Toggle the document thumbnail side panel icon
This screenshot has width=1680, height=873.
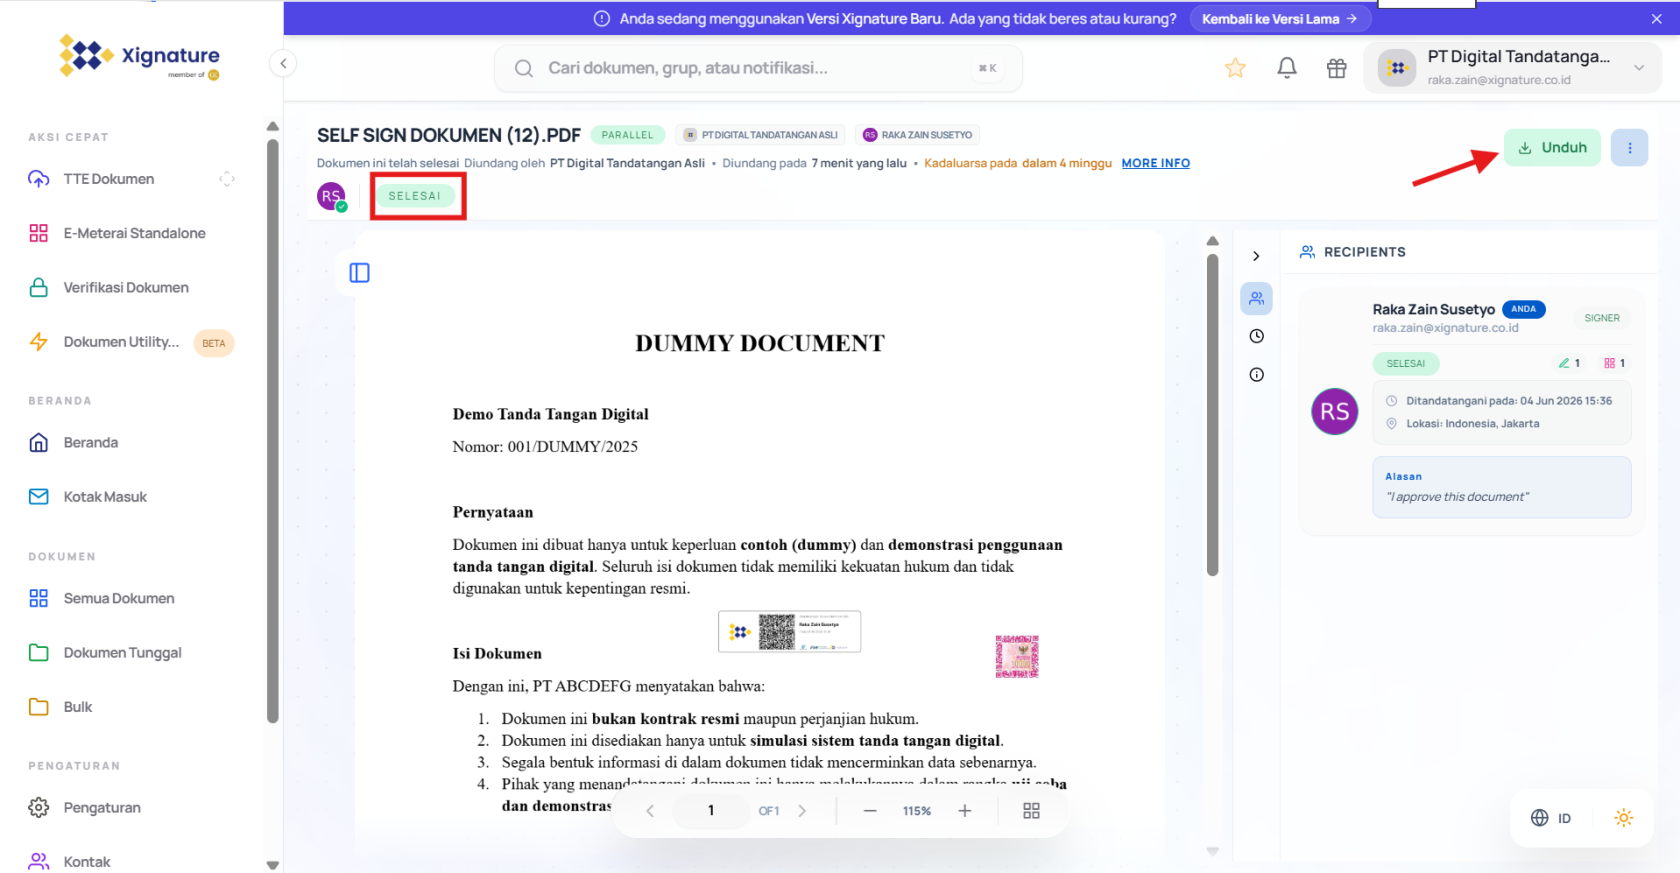[360, 273]
